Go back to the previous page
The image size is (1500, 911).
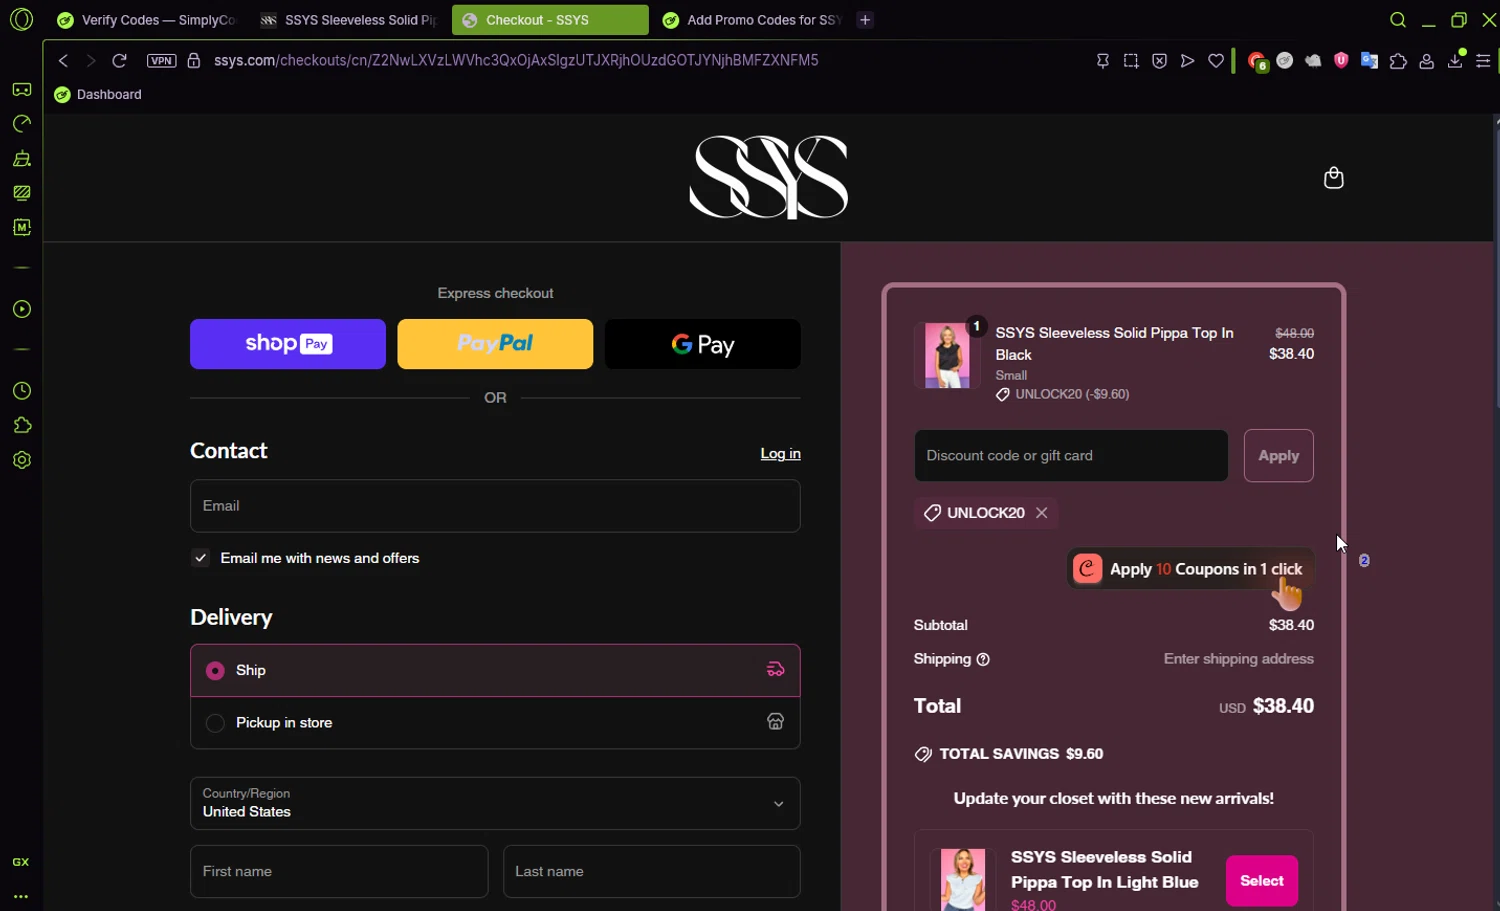tap(63, 61)
